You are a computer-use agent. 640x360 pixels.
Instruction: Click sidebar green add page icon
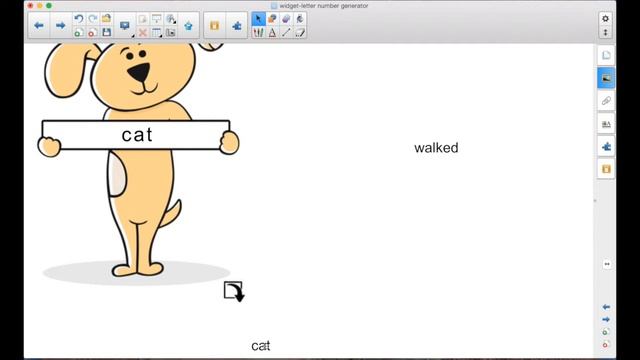coord(606,332)
